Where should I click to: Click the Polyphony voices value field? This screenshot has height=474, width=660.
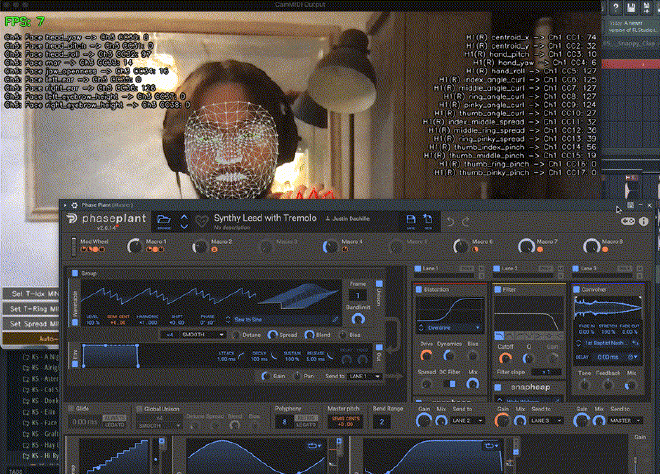click(x=285, y=421)
